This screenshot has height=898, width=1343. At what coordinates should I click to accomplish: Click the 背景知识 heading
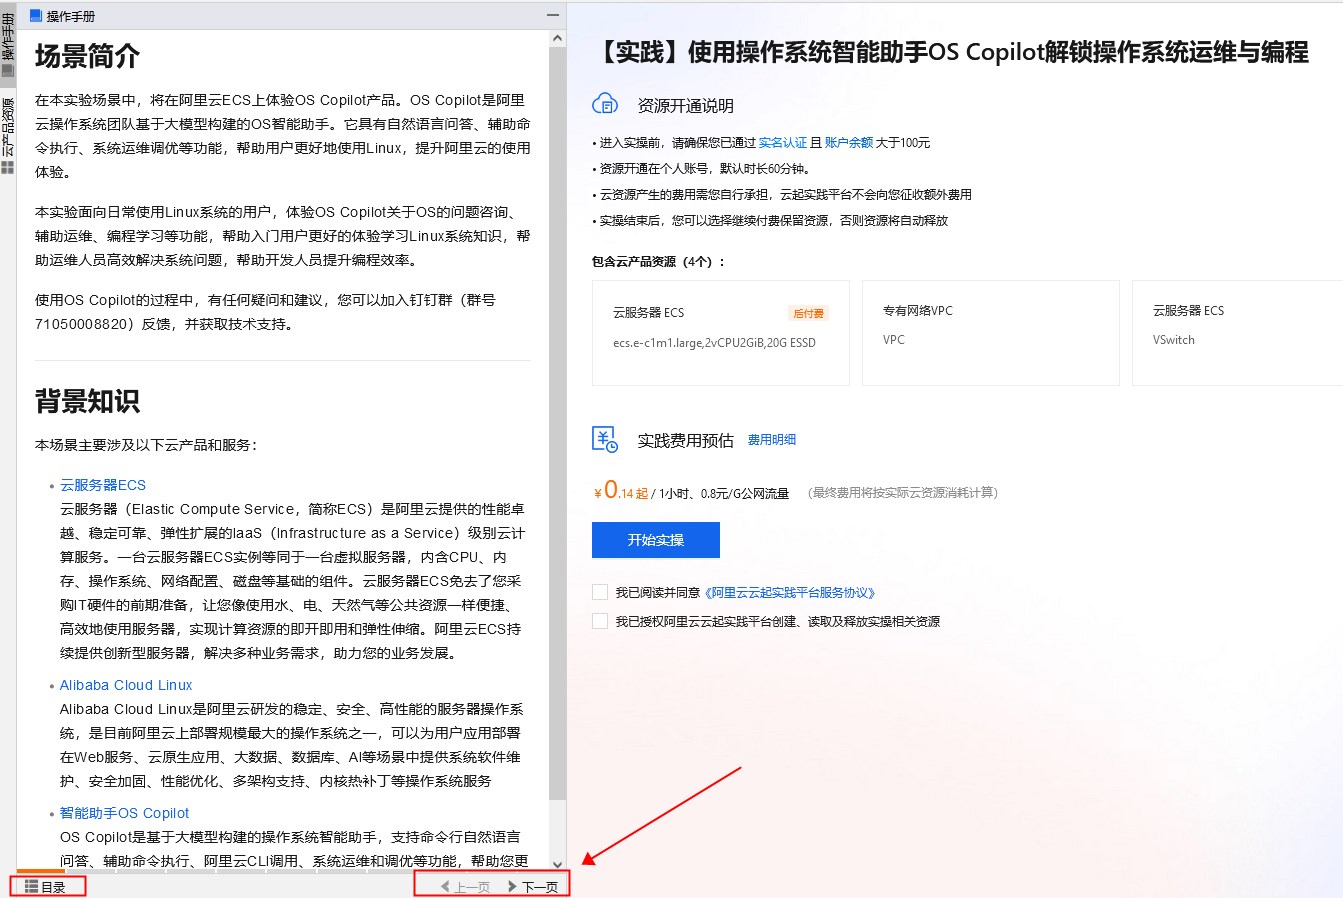point(87,401)
